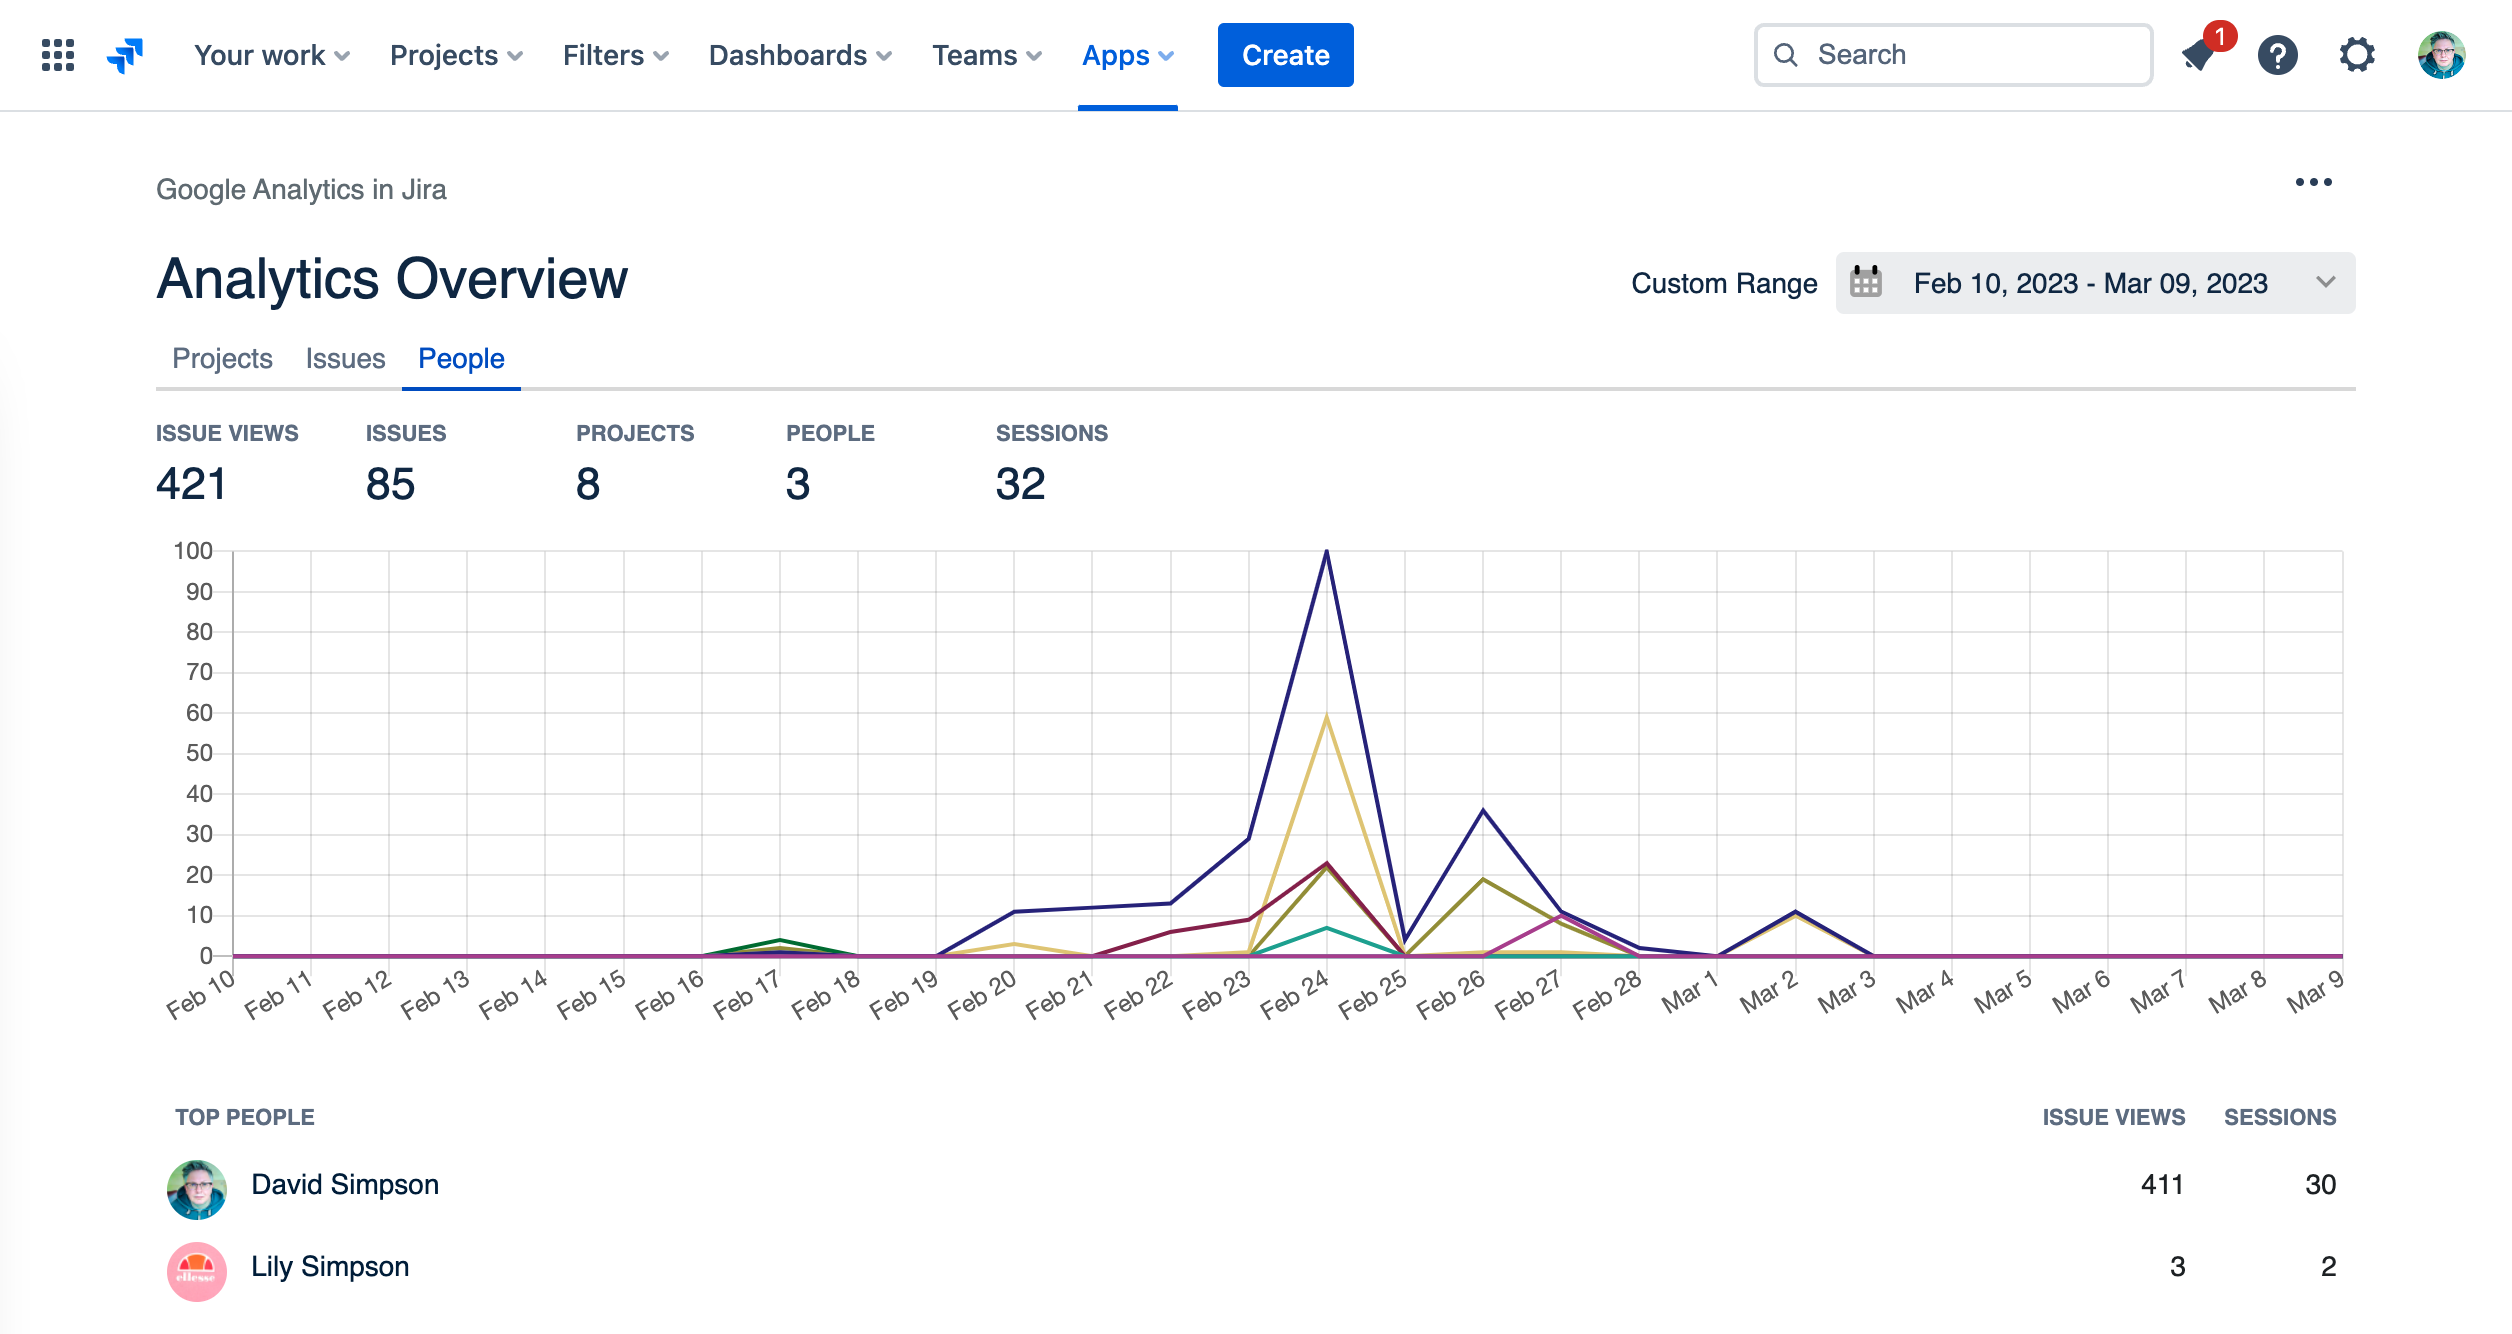This screenshot has height=1334, width=2512.
Task: Open the user profile avatar menu
Action: click(x=2441, y=55)
